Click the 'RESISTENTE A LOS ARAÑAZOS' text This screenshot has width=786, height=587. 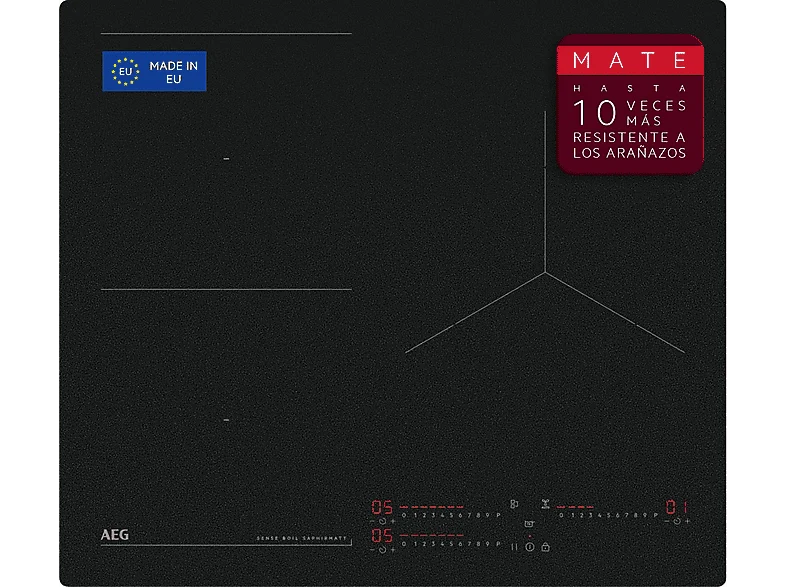(x=630, y=145)
